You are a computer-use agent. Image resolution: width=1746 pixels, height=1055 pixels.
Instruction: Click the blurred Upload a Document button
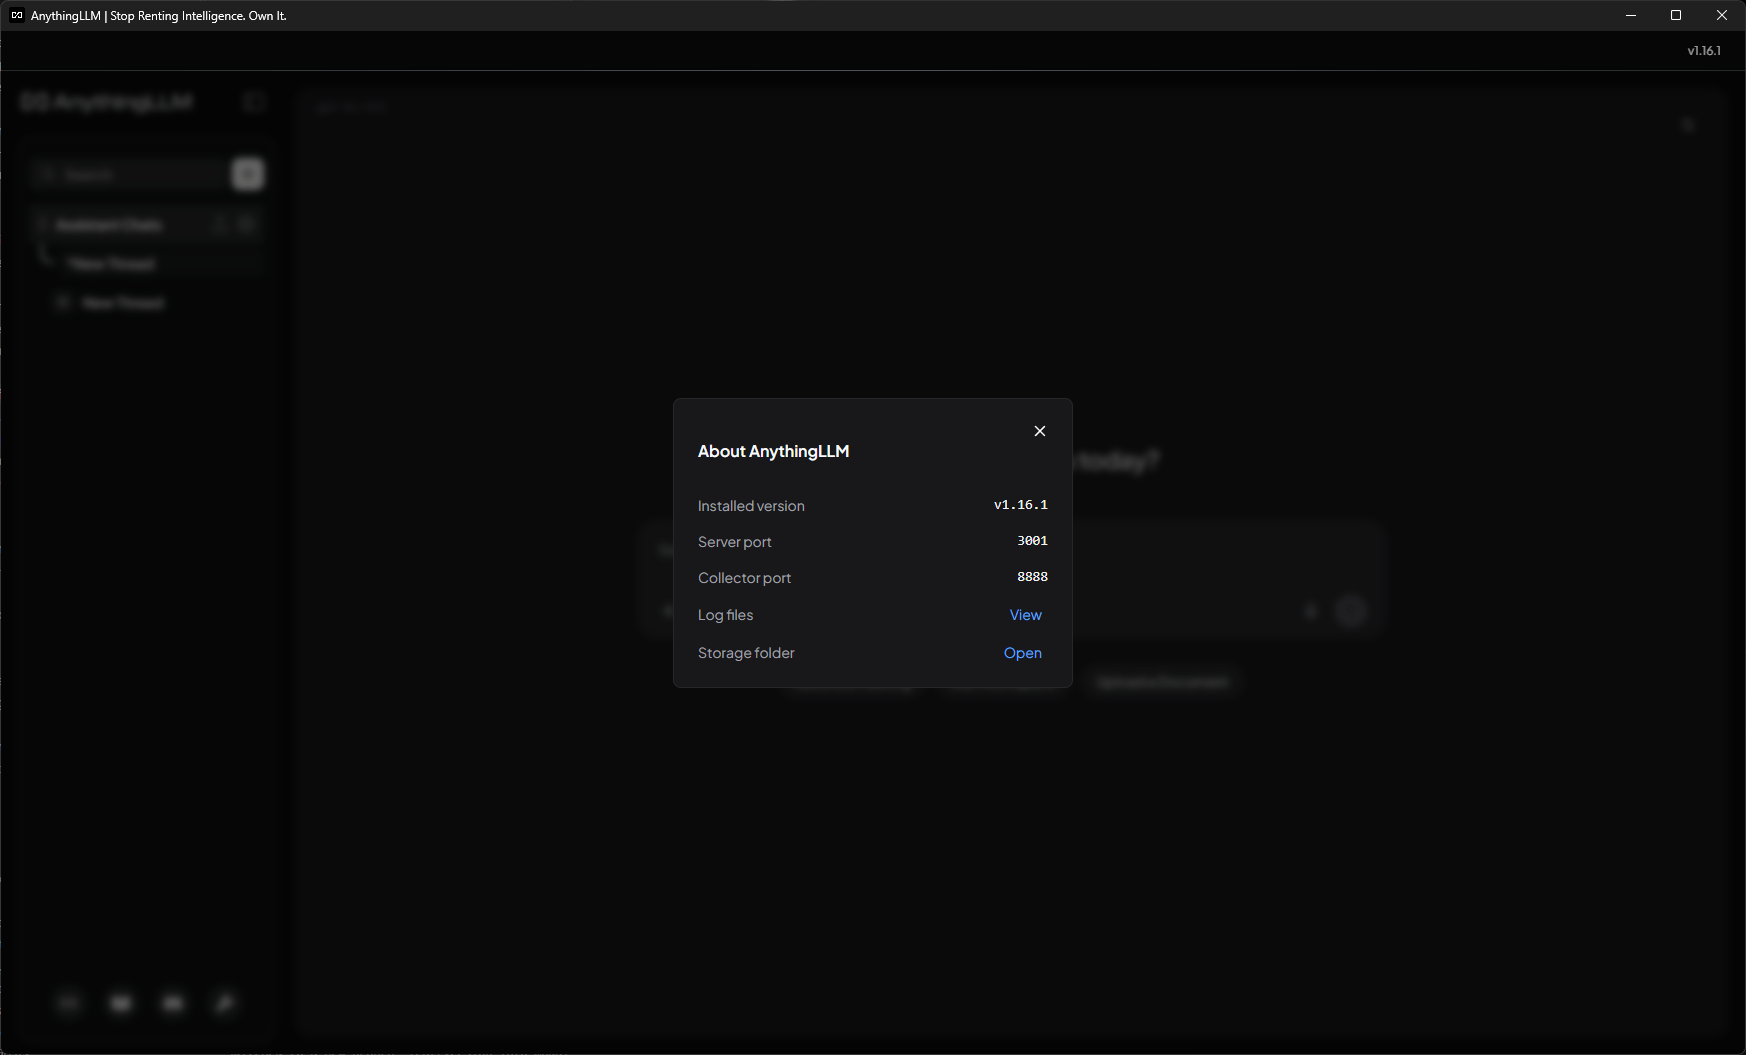point(1162,682)
